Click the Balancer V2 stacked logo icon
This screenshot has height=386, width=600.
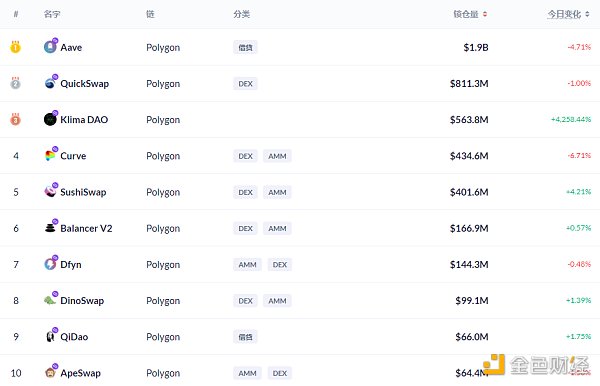coord(50,228)
